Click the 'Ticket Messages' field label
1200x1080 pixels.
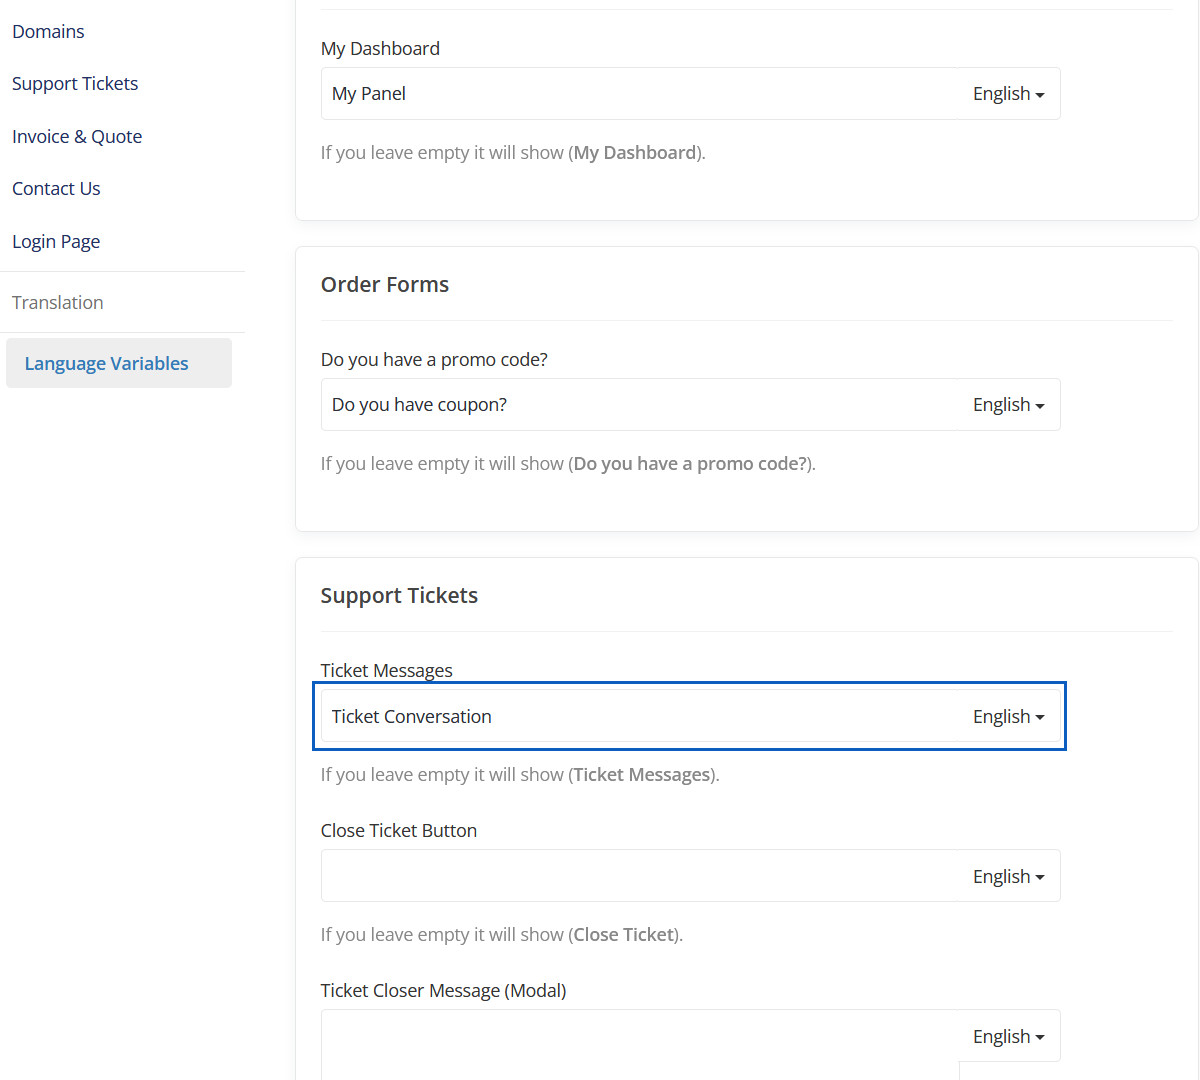pyautogui.click(x=386, y=671)
